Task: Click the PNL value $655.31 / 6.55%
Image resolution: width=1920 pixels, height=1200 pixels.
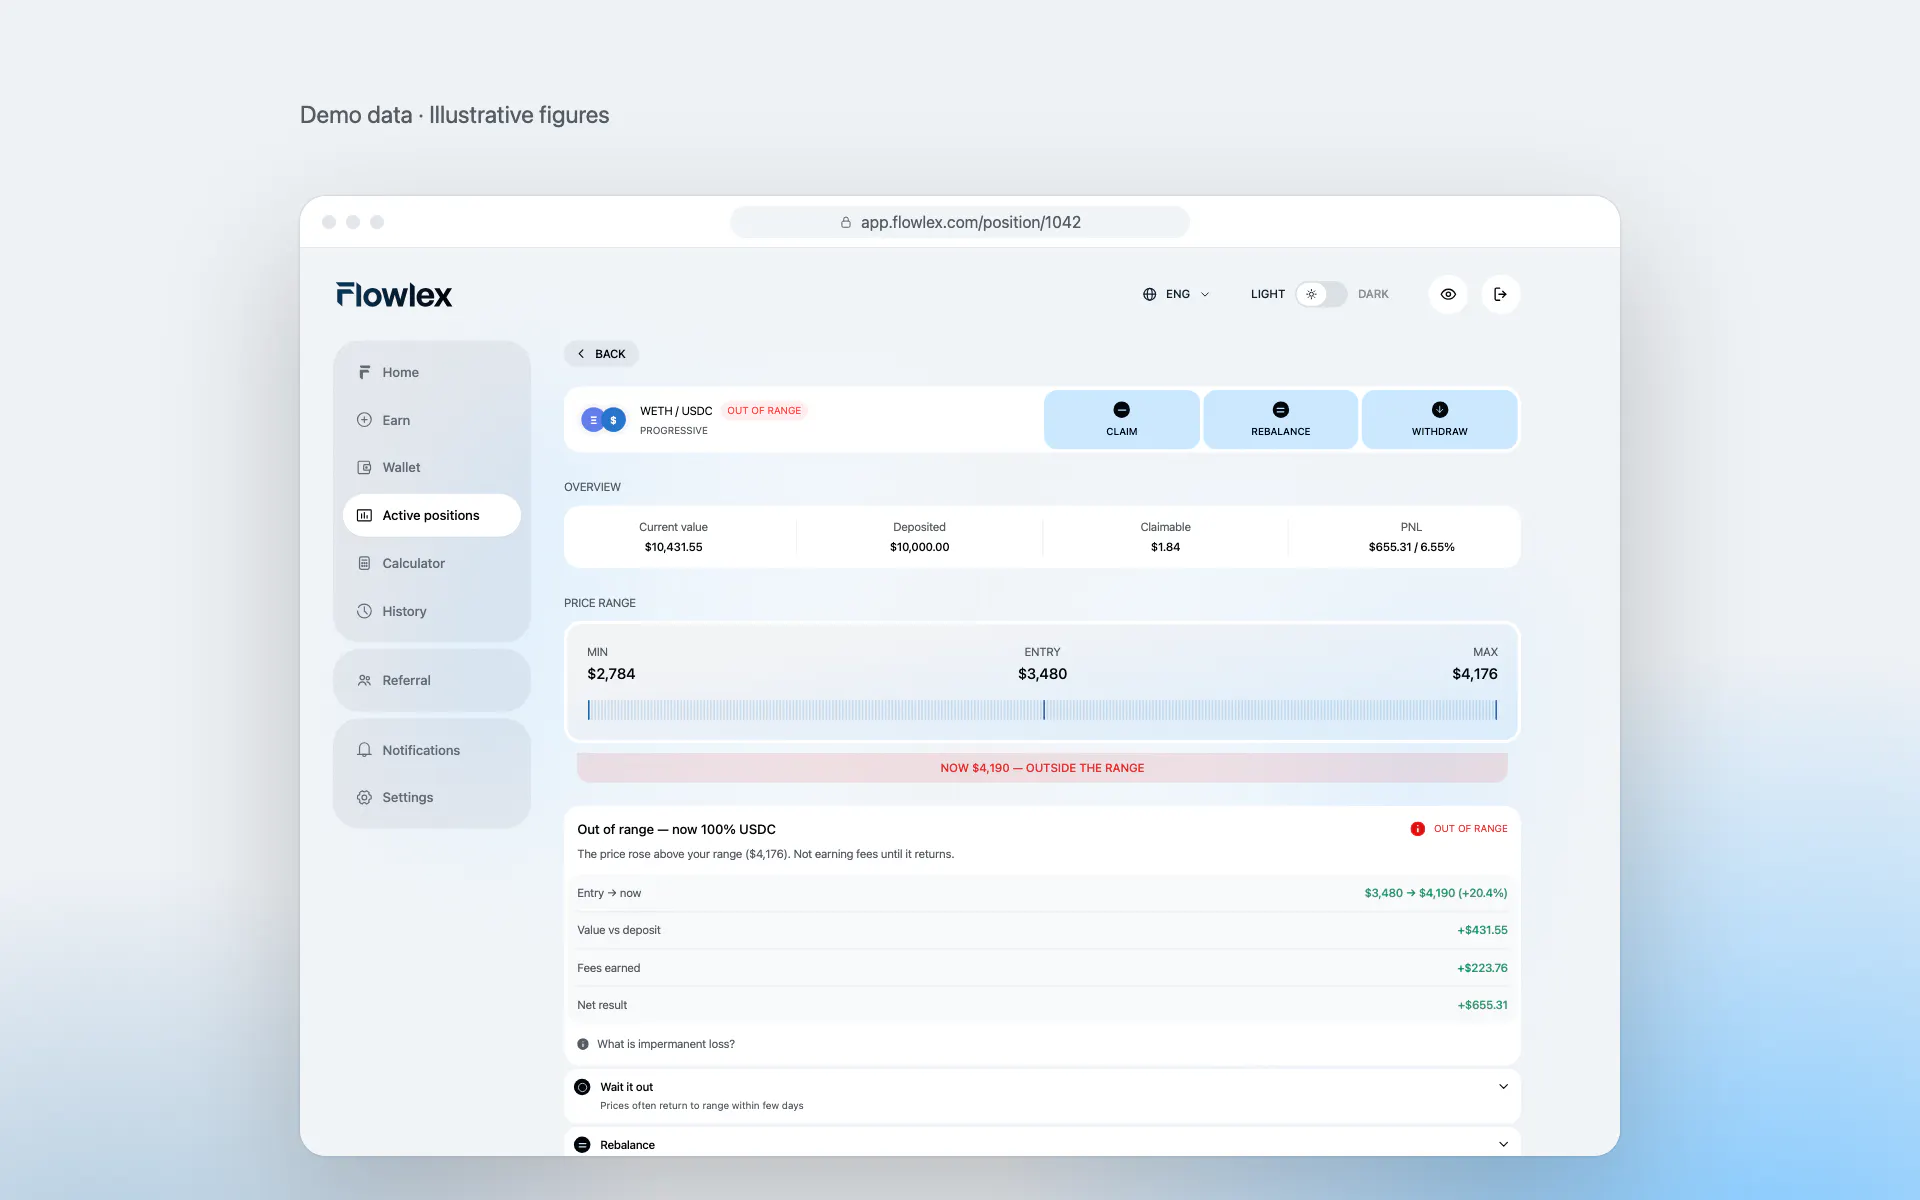Action: pyautogui.click(x=1411, y=547)
